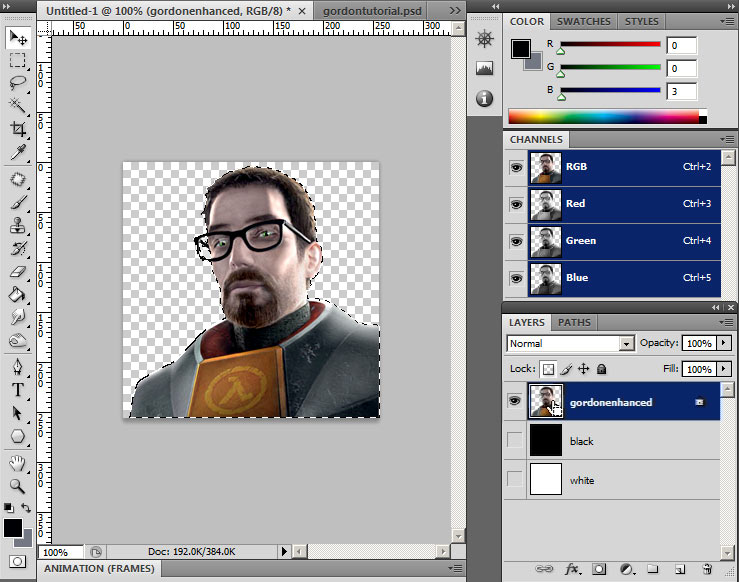
Task: Select the Move tool
Action: [18, 37]
